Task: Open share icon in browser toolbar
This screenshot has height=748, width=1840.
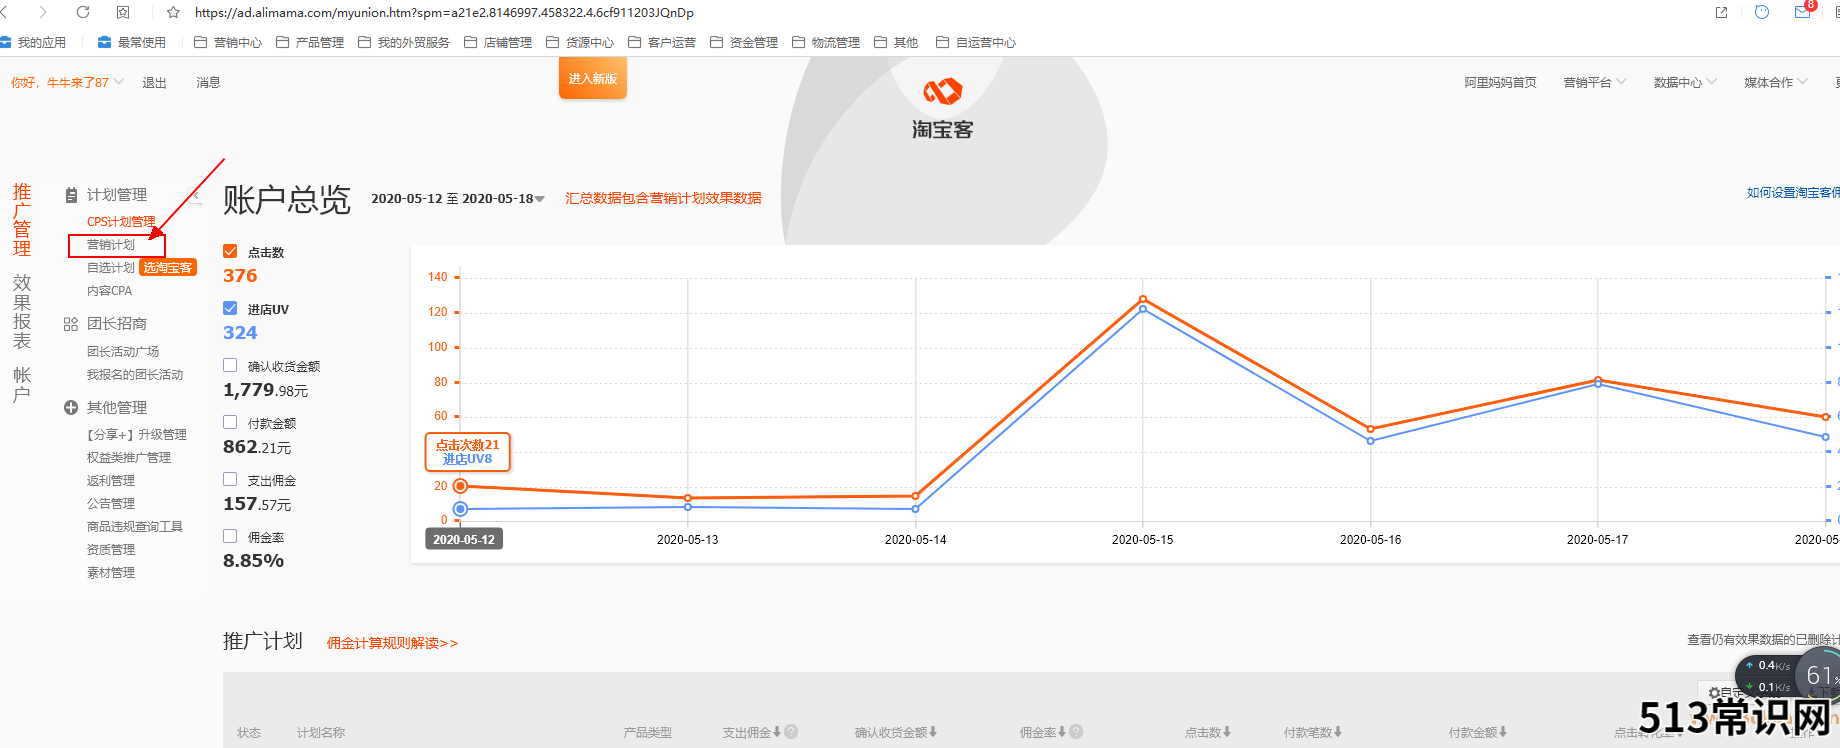Action: (x=1721, y=12)
